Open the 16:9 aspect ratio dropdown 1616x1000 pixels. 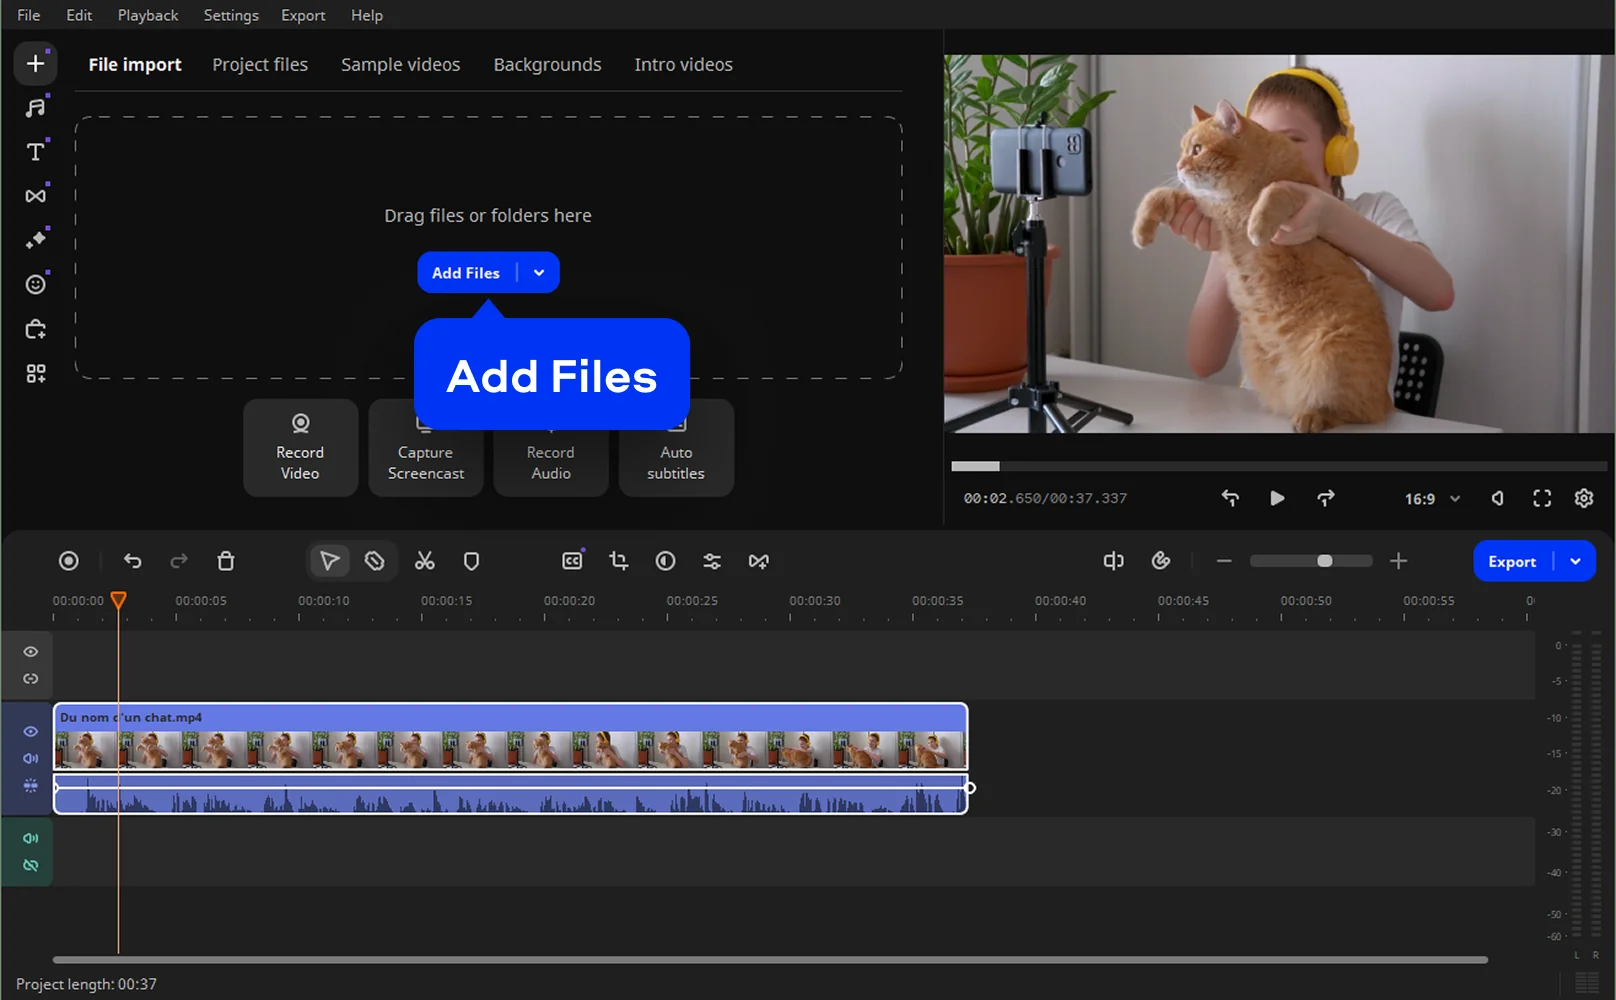pyautogui.click(x=1432, y=498)
